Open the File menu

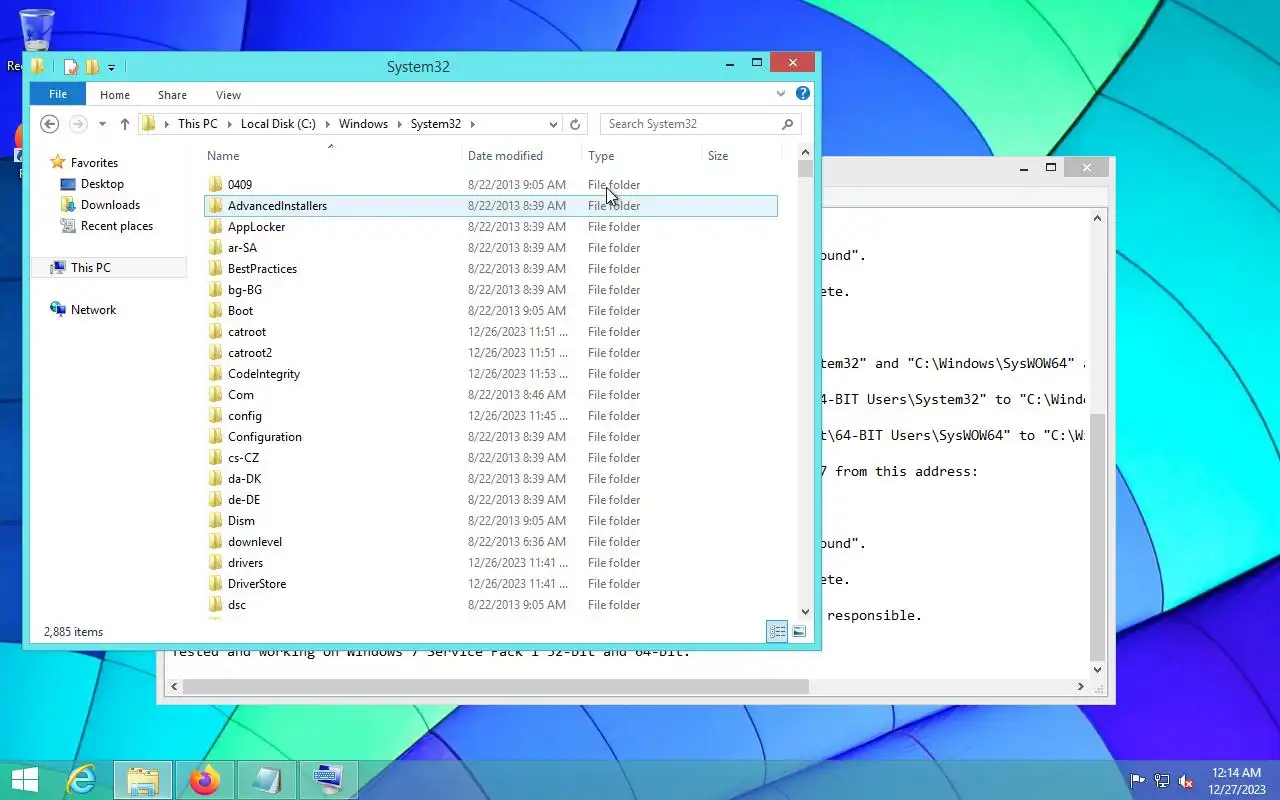click(58, 94)
